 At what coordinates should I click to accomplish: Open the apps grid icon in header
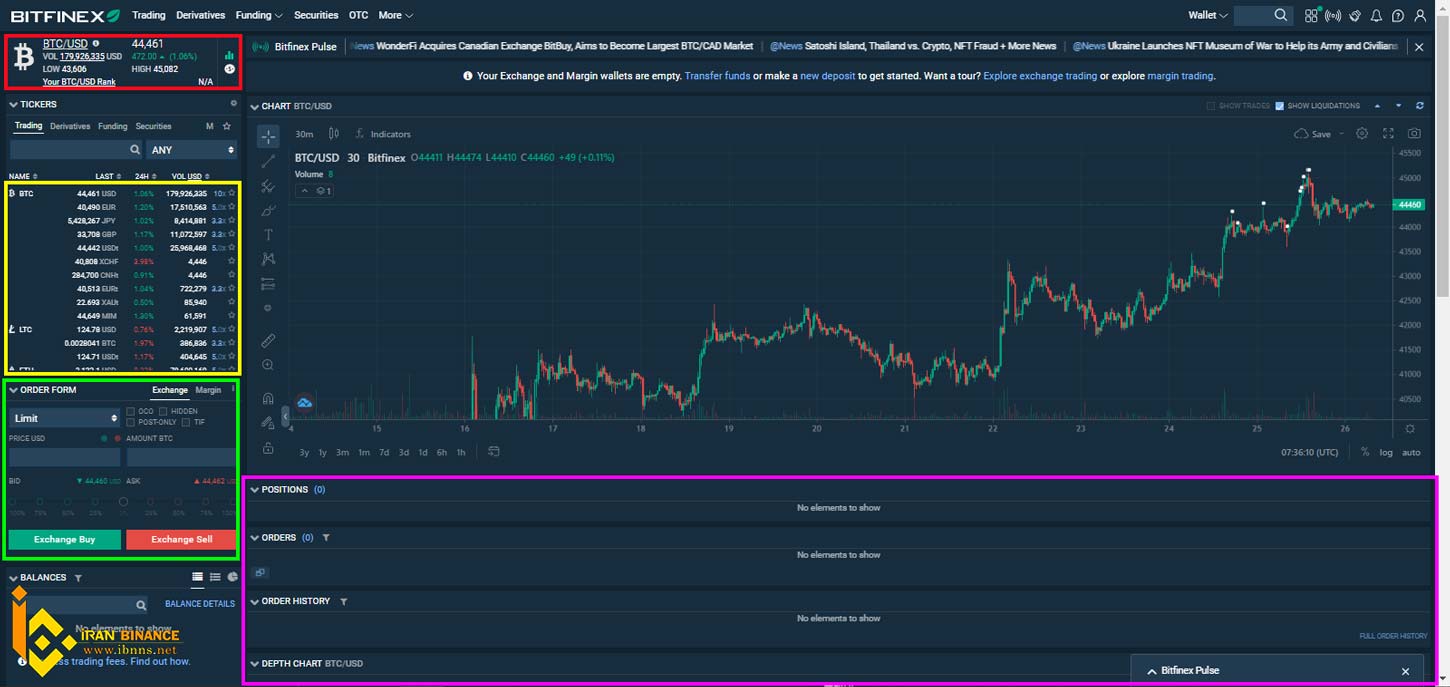point(1311,15)
